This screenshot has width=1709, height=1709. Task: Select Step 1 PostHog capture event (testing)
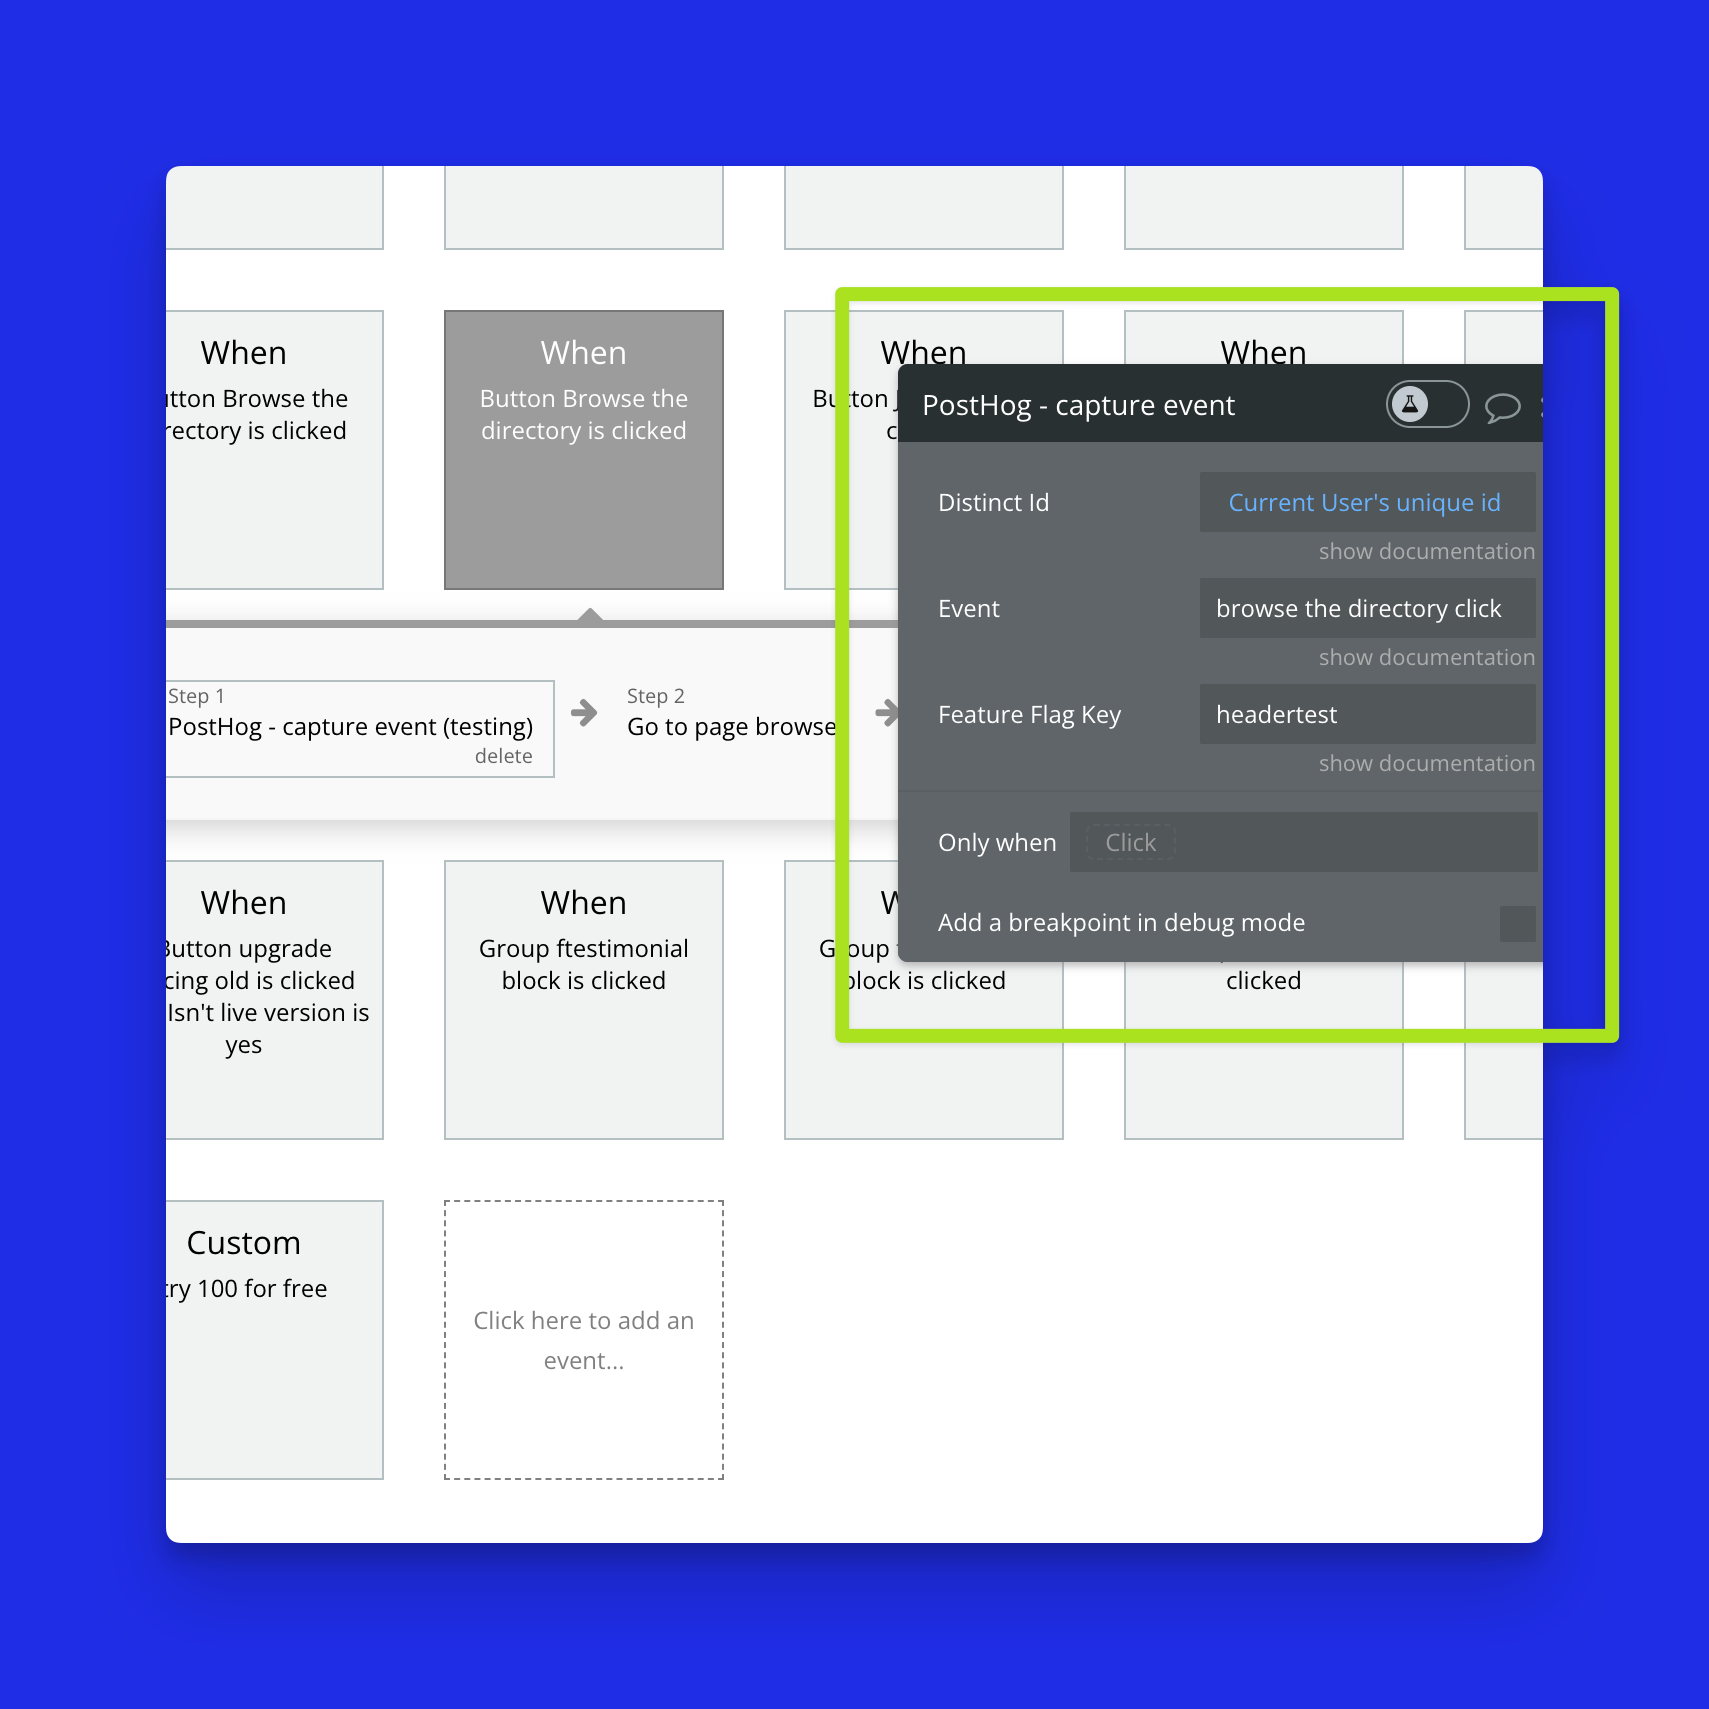(350, 726)
